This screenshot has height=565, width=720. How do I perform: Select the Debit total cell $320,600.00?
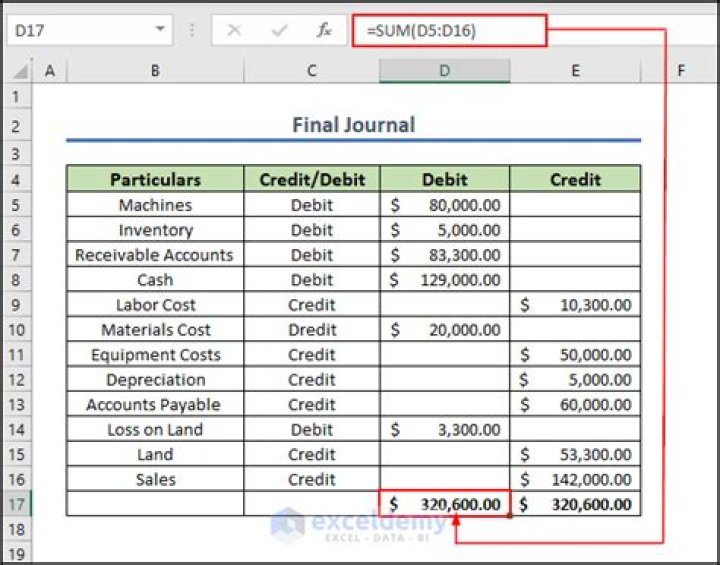(445, 504)
